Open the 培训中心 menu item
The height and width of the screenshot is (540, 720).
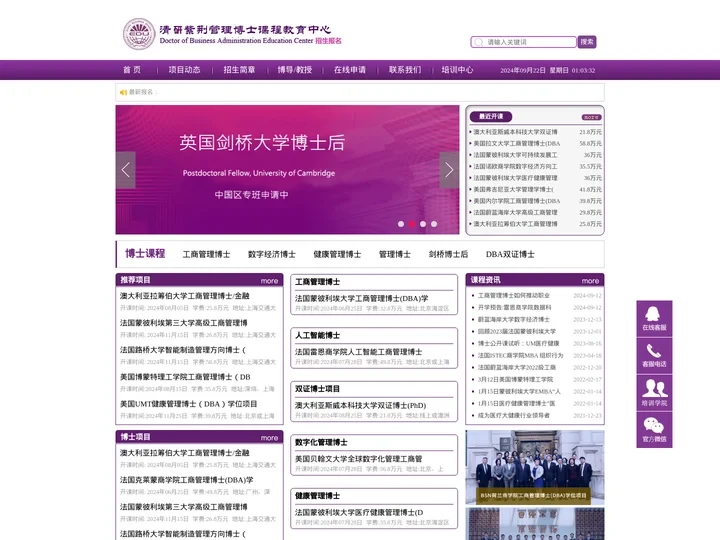point(457,70)
